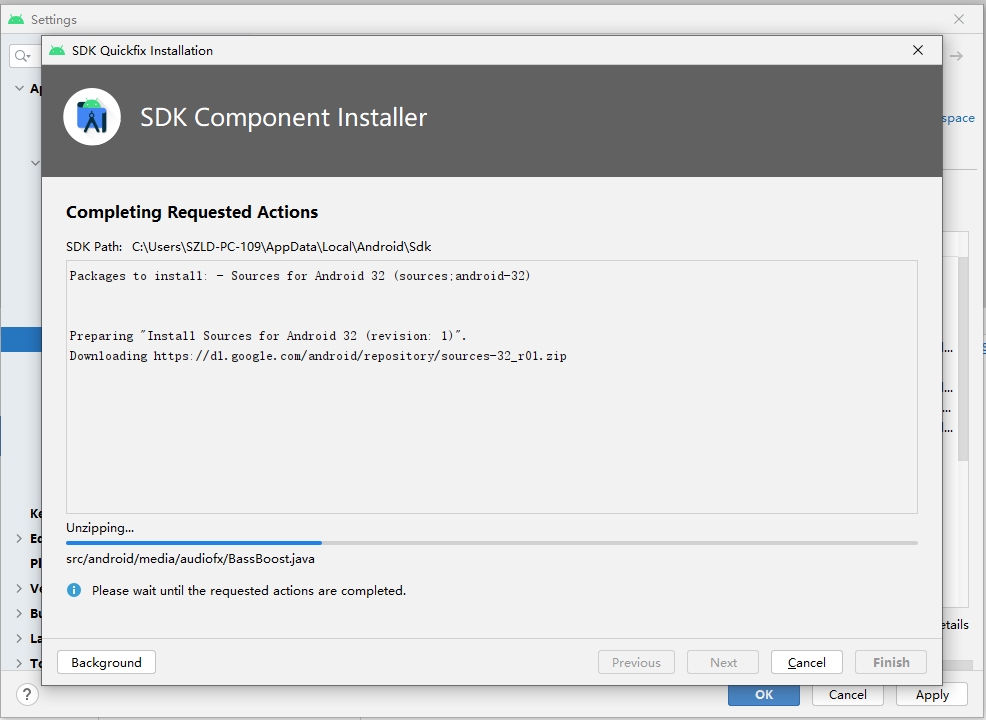Collapse the first Settings tree category
The image size is (986, 720).
(19, 89)
